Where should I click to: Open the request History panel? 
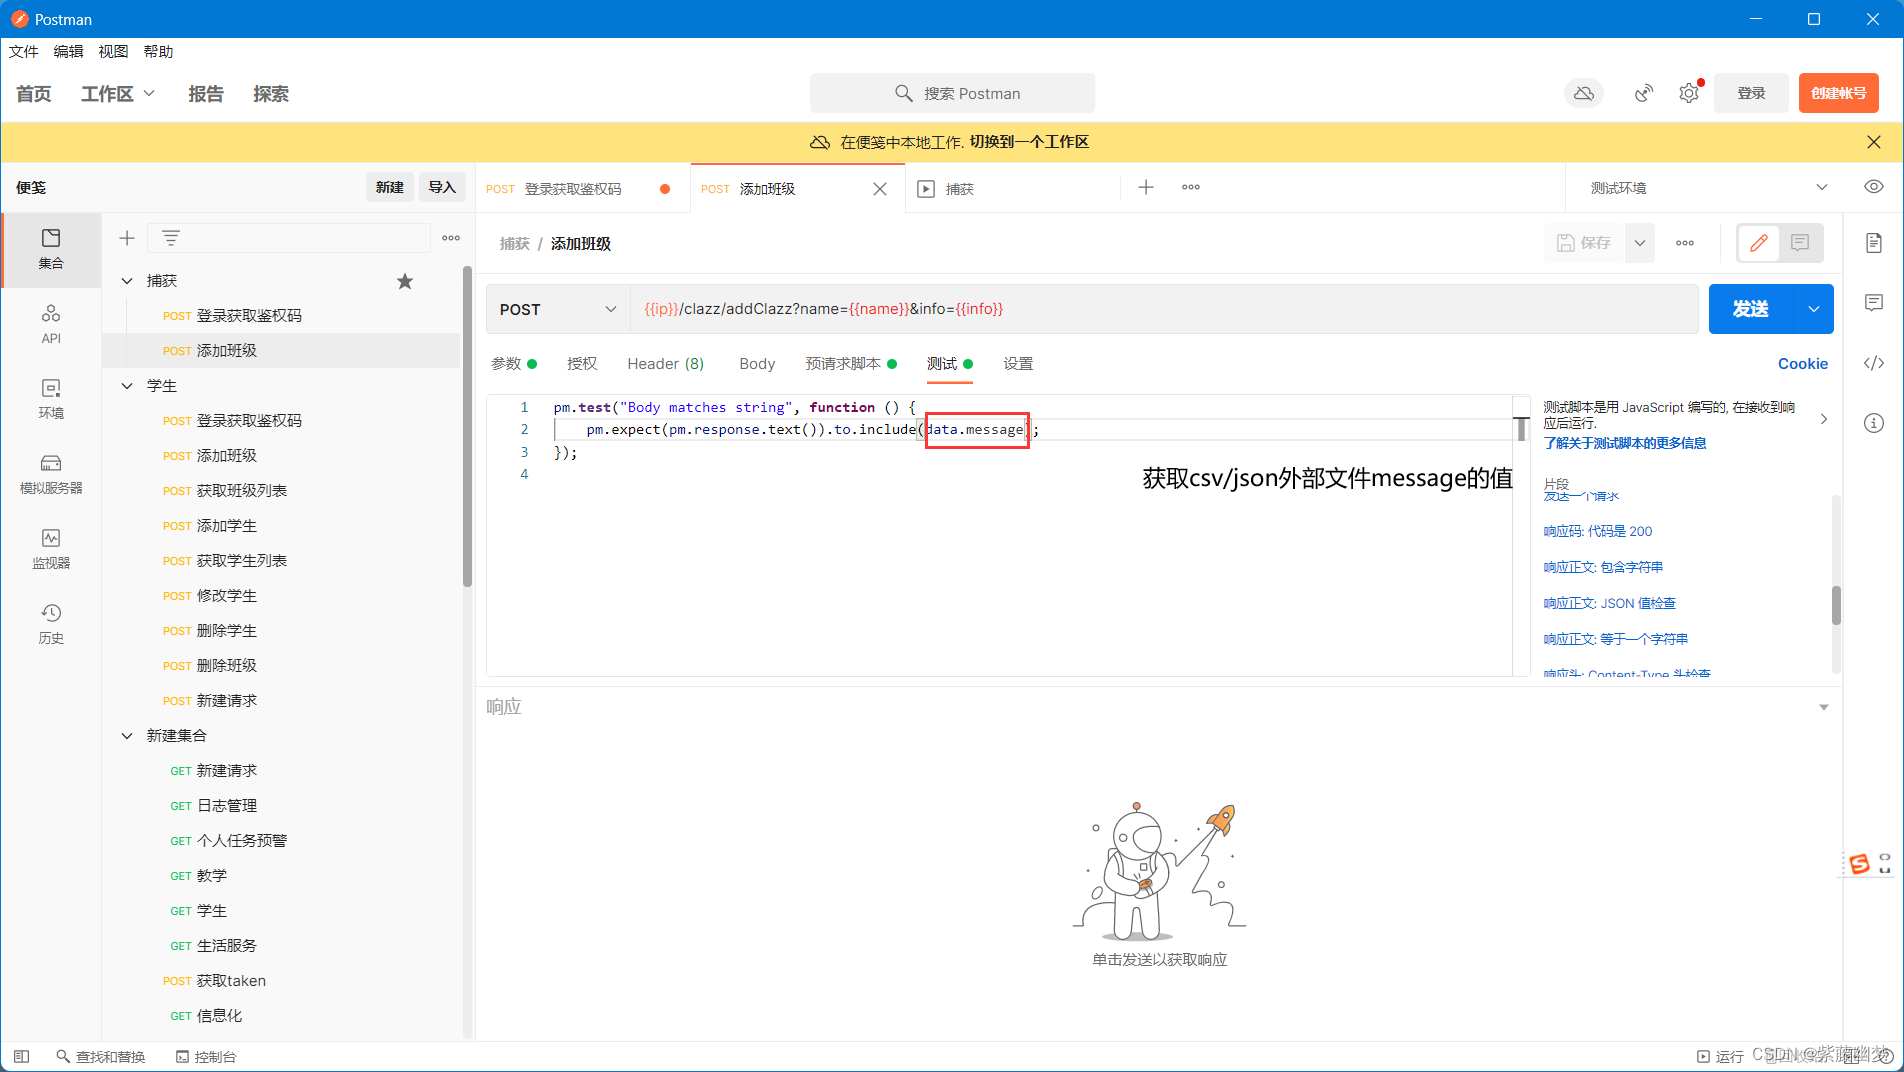point(51,622)
